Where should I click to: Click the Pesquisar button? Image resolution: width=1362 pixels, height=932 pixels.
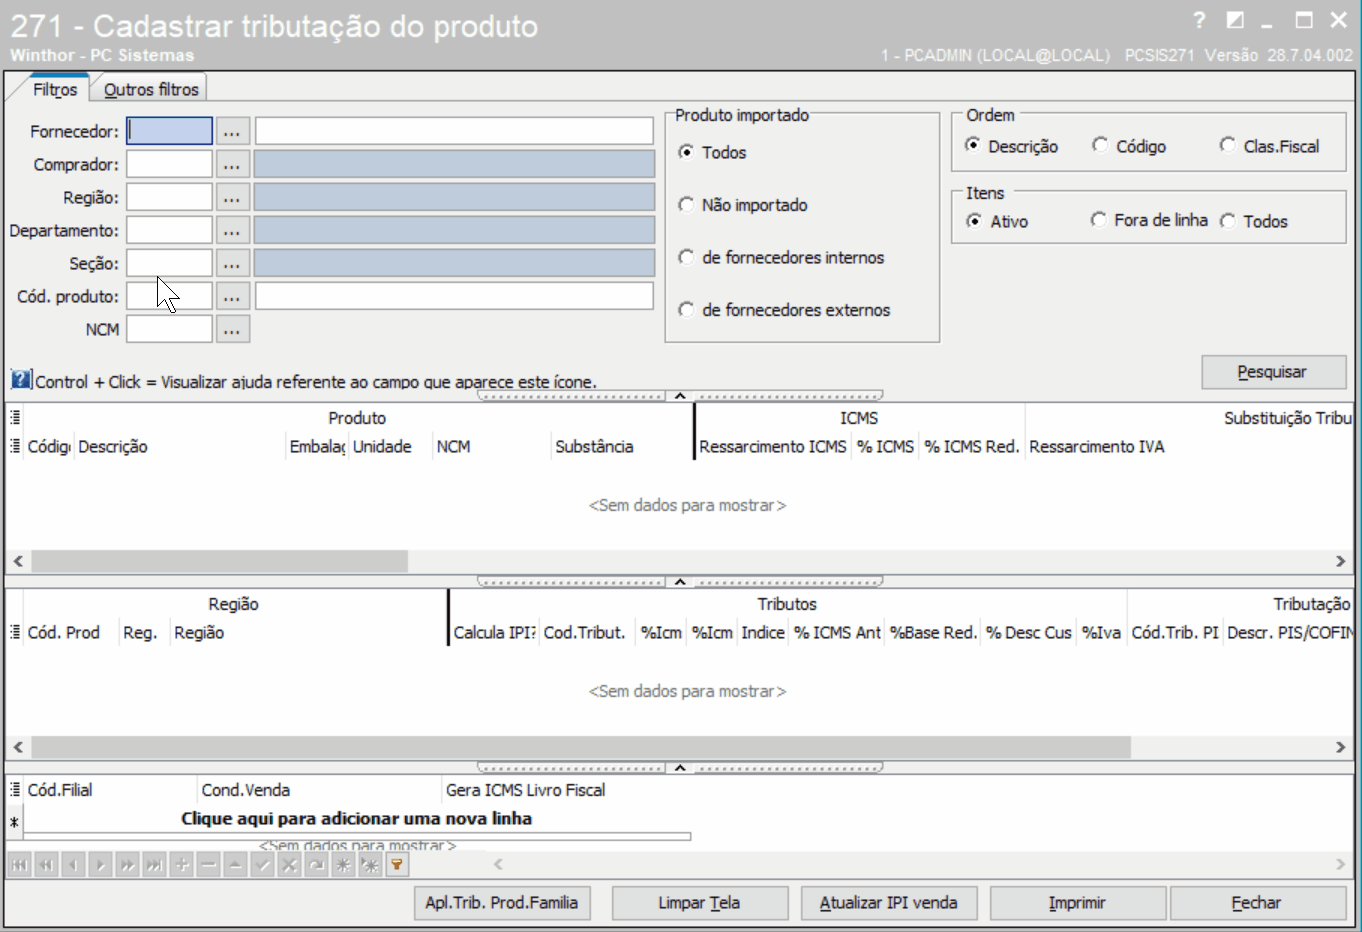(x=1273, y=372)
